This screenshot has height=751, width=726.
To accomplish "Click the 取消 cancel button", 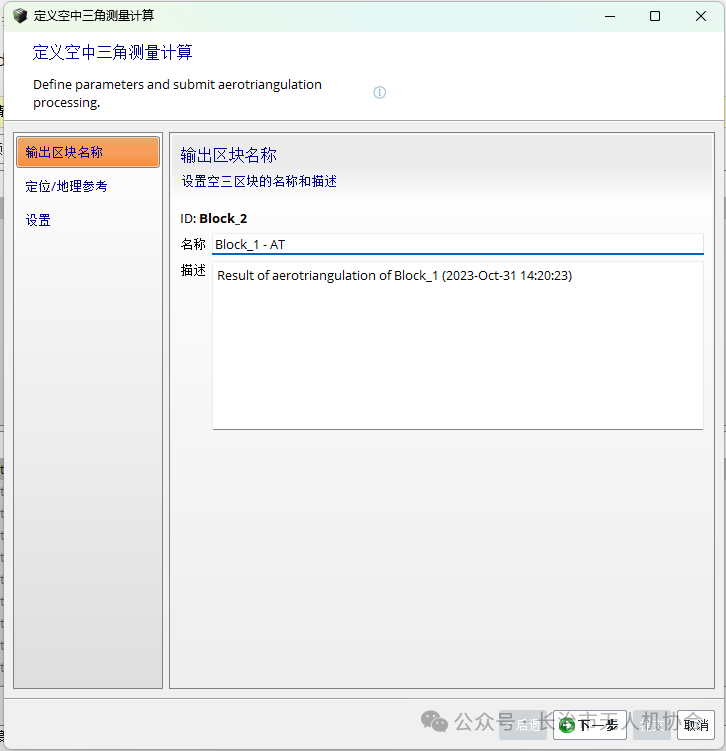I will point(696,725).
